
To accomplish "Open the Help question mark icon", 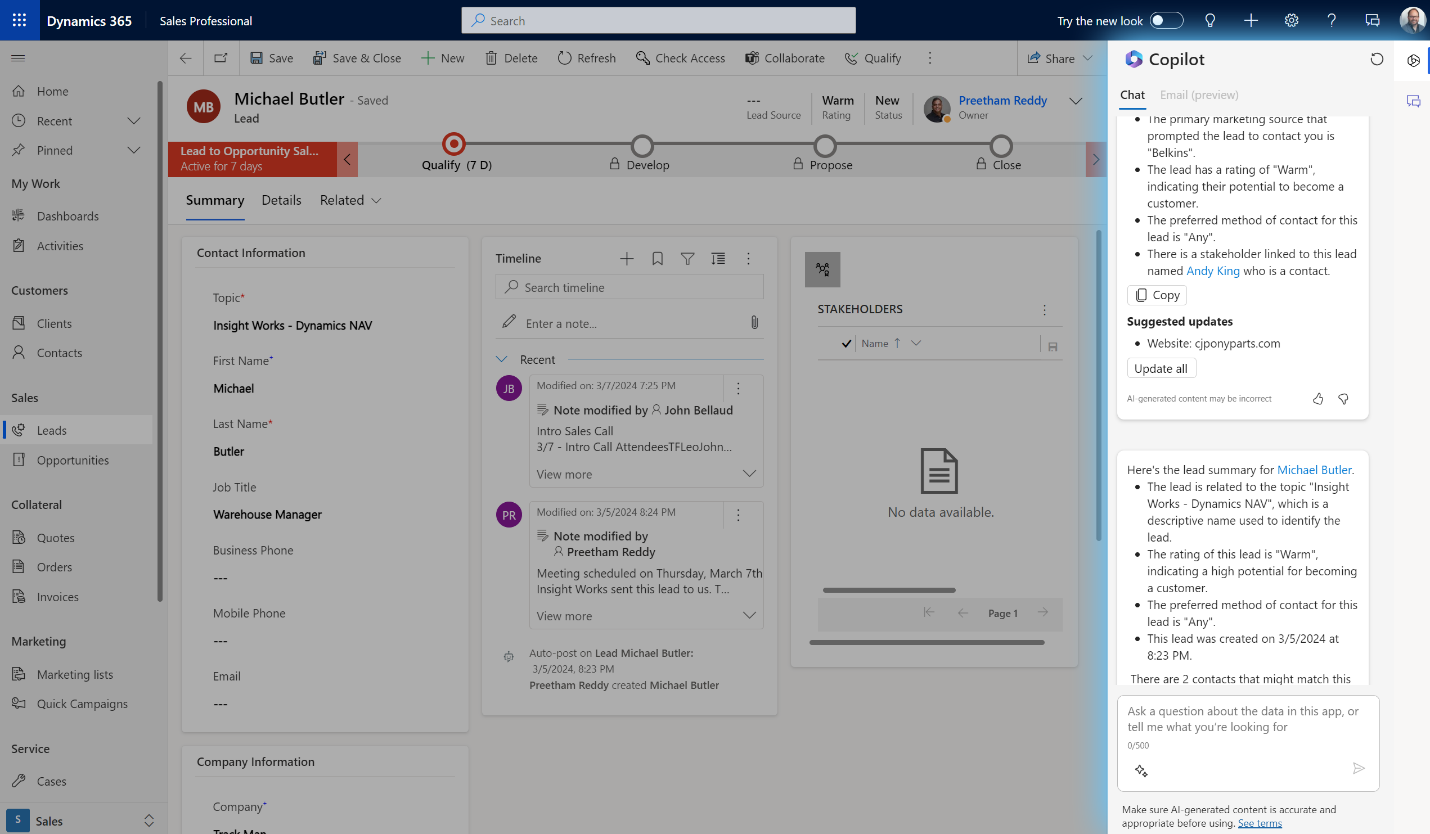I will (1332, 20).
